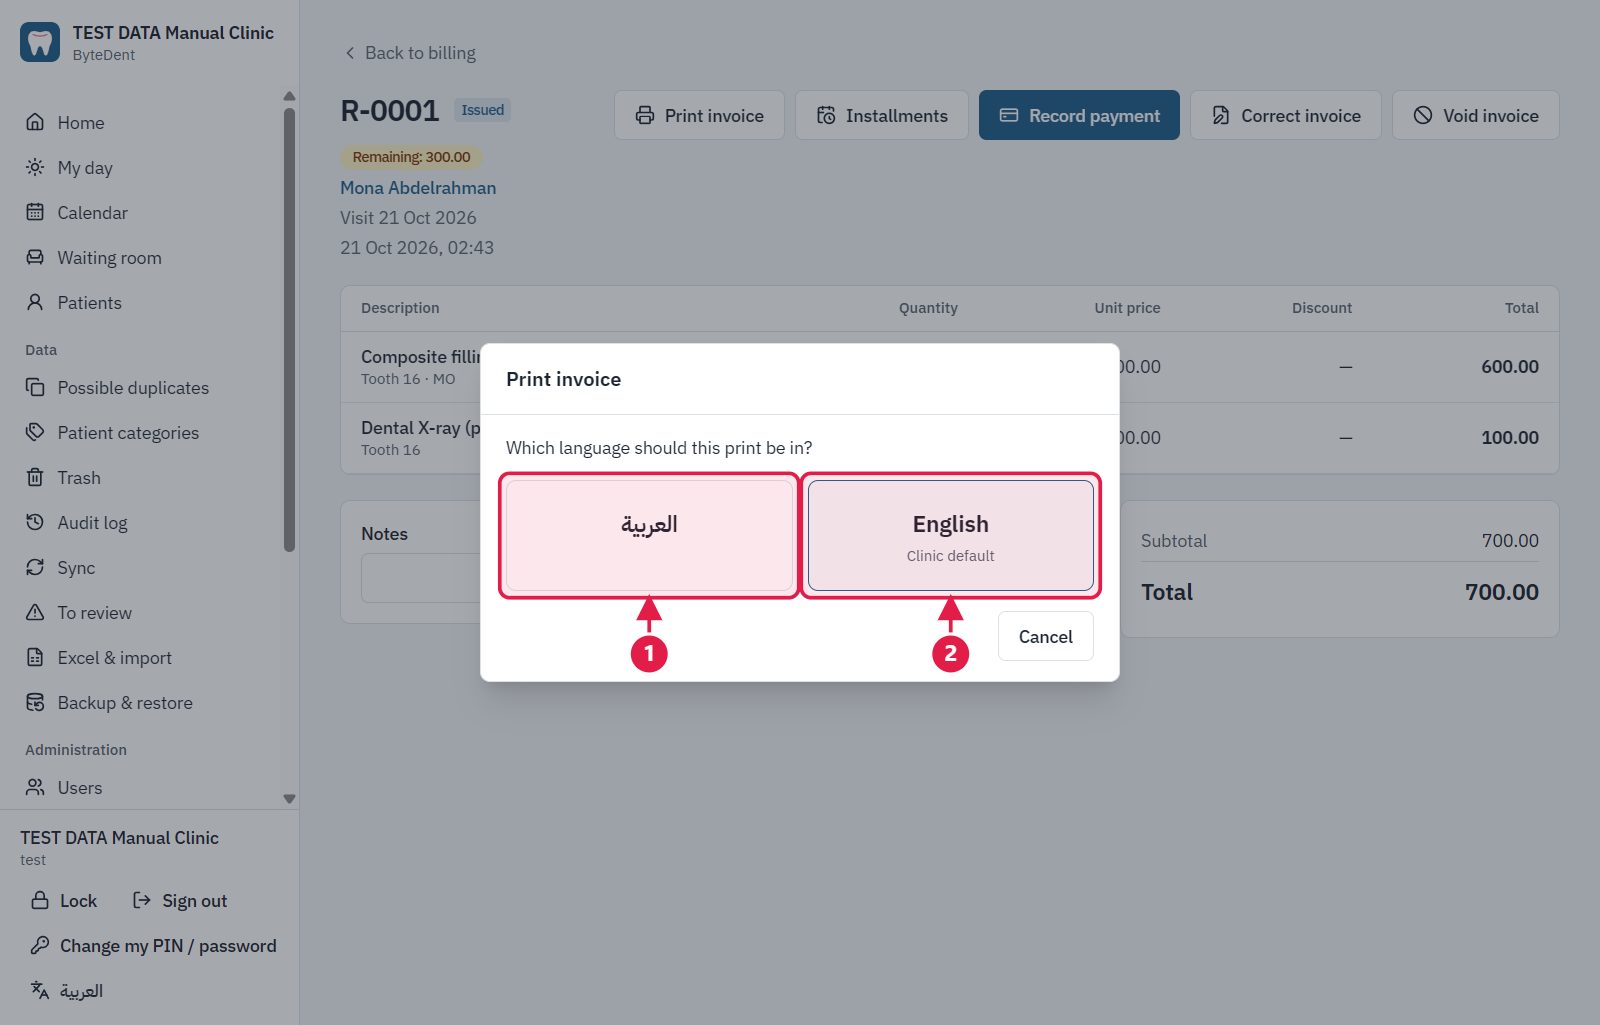This screenshot has height=1025, width=1600.
Task: Click the Sync refresh icon
Action: [35, 567]
